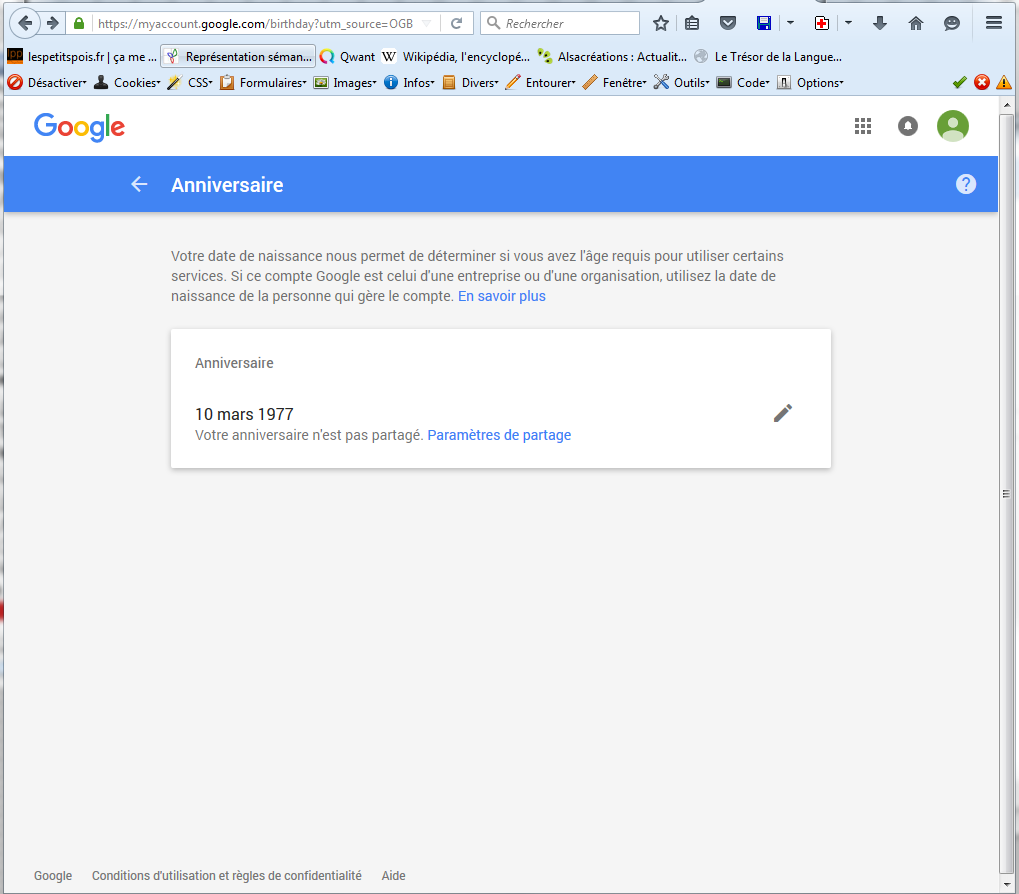Open the Google apps grid

click(863, 126)
